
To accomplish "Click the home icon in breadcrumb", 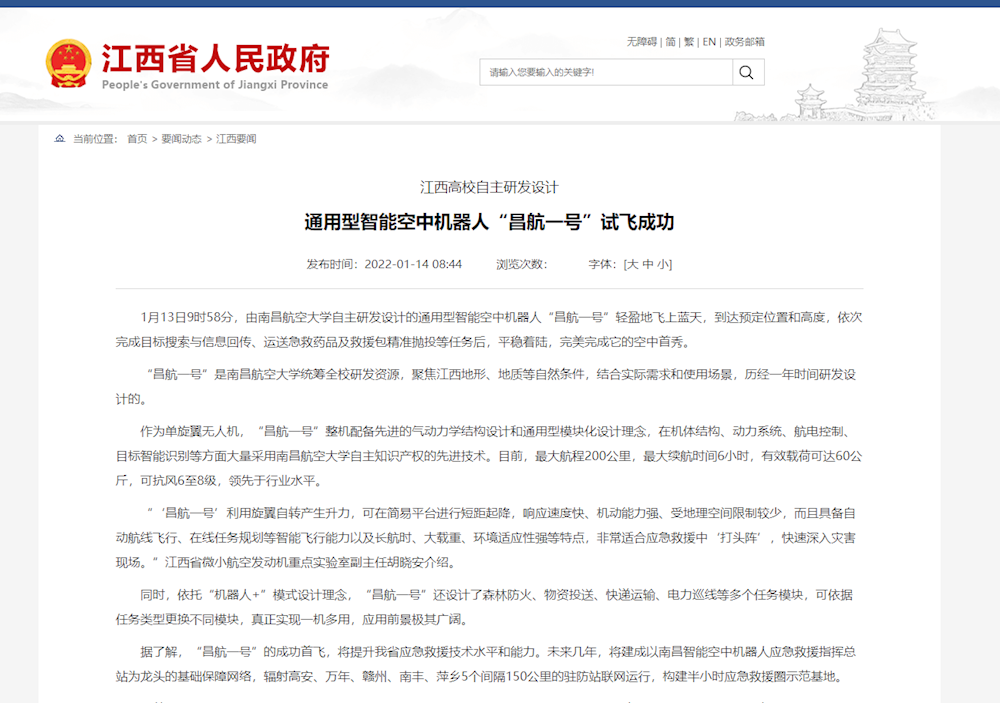I will tap(60, 139).
